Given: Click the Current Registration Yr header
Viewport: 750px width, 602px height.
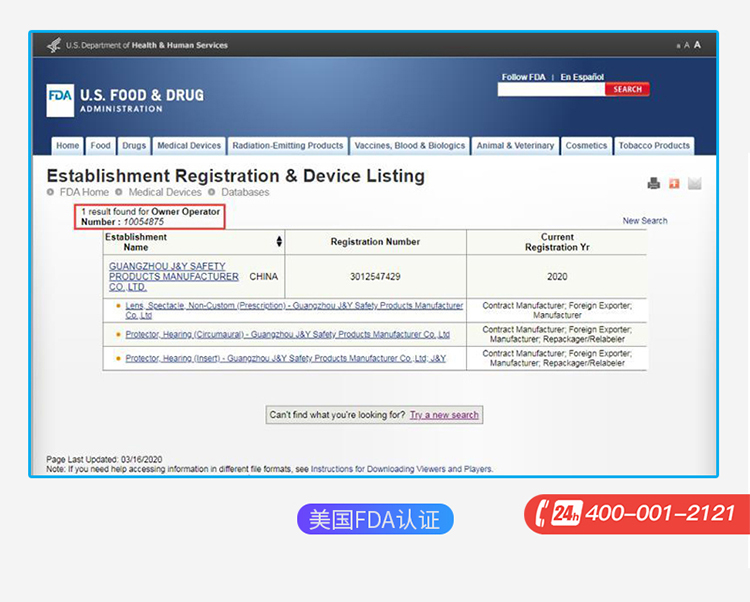Looking at the screenshot, I should pyautogui.click(x=557, y=242).
